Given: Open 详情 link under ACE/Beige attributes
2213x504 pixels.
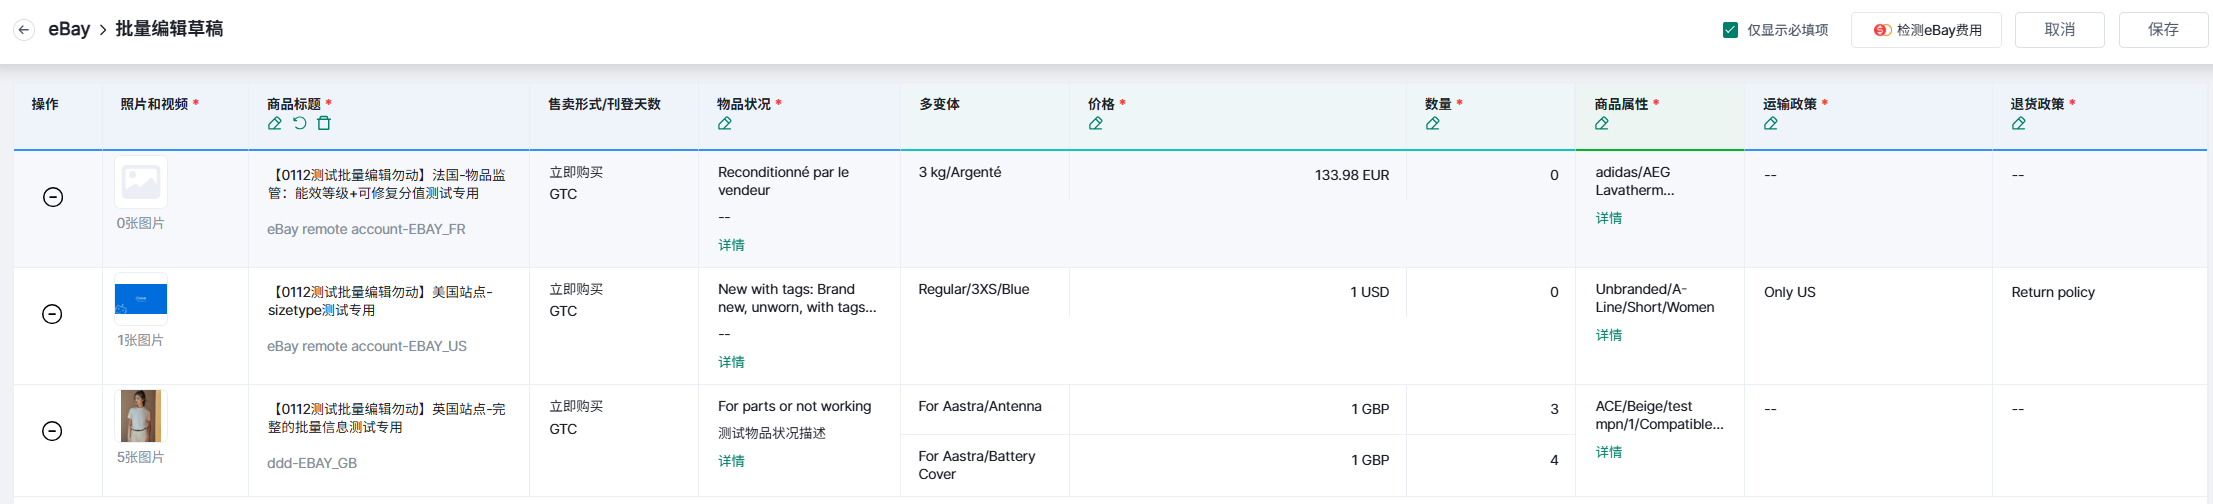Looking at the screenshot, I should 1609,452.
